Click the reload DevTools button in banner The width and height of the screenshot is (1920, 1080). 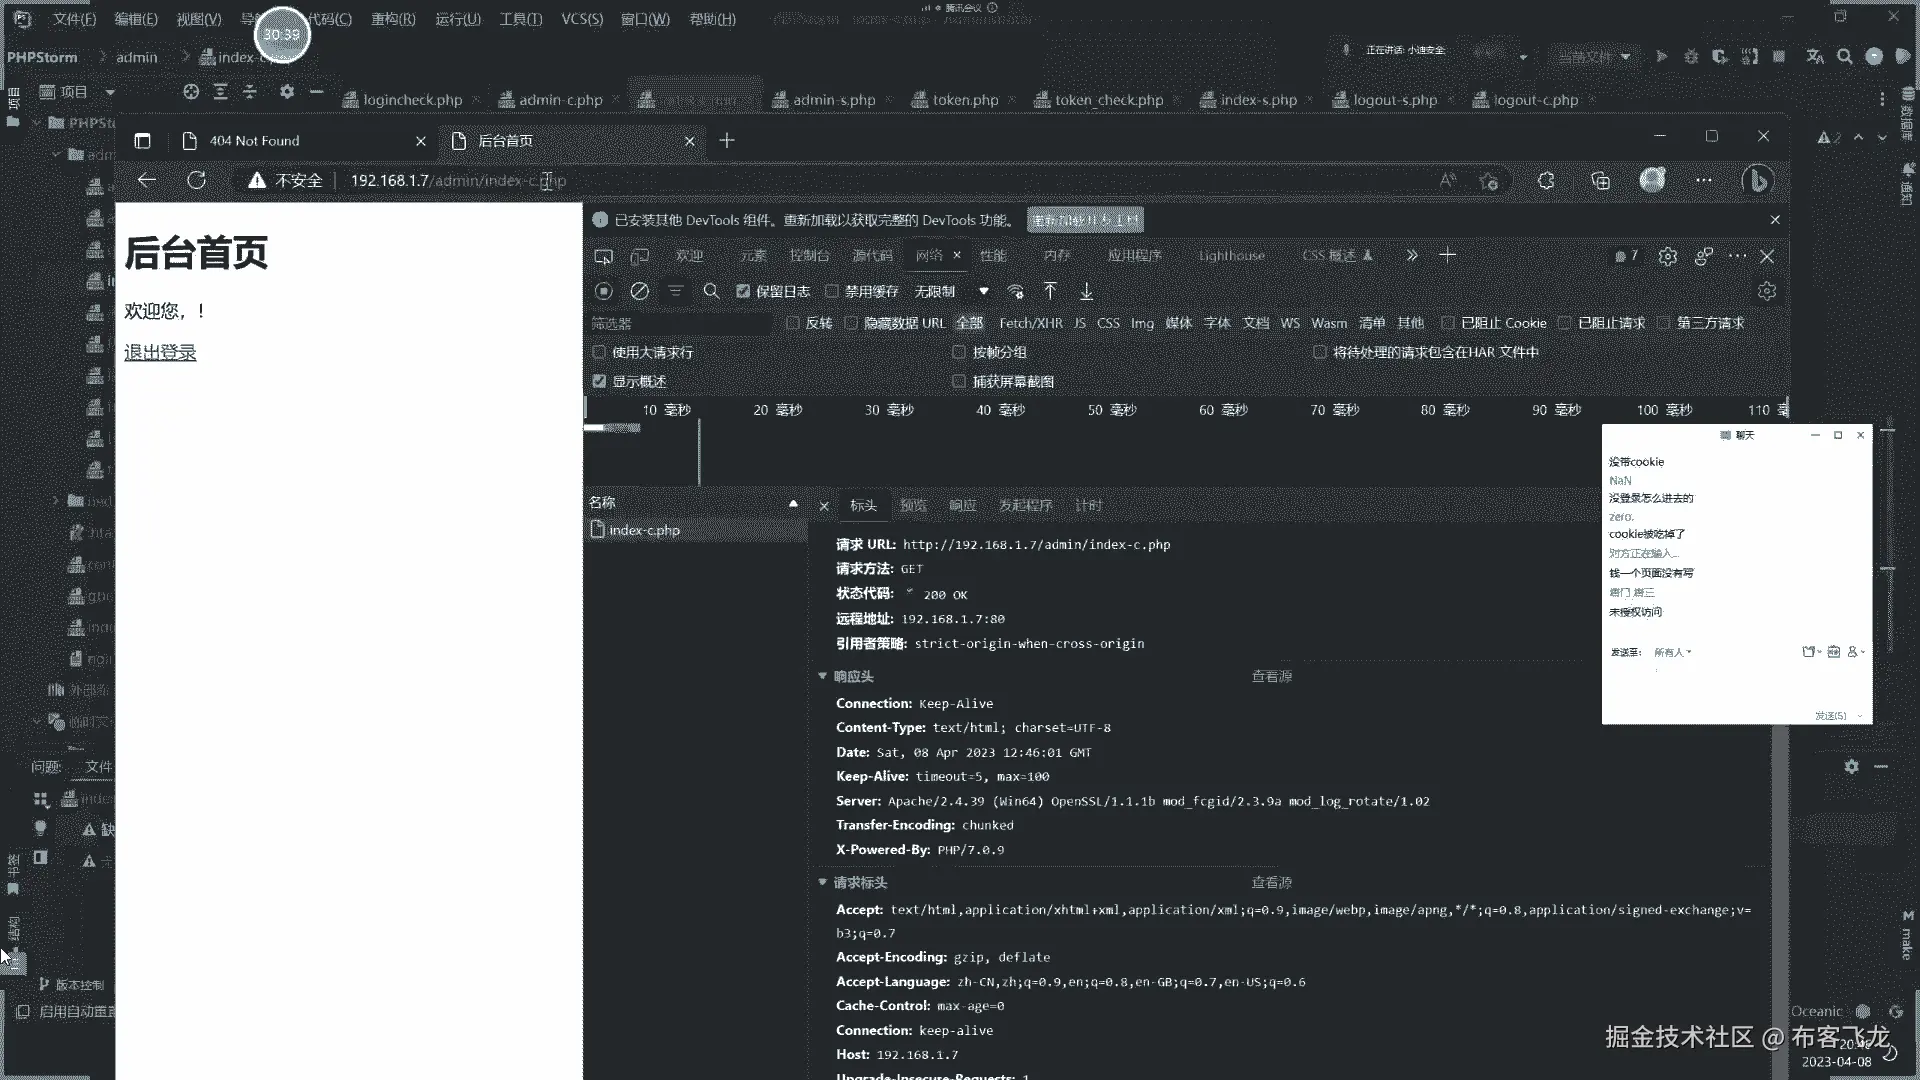coord(1085,220)
